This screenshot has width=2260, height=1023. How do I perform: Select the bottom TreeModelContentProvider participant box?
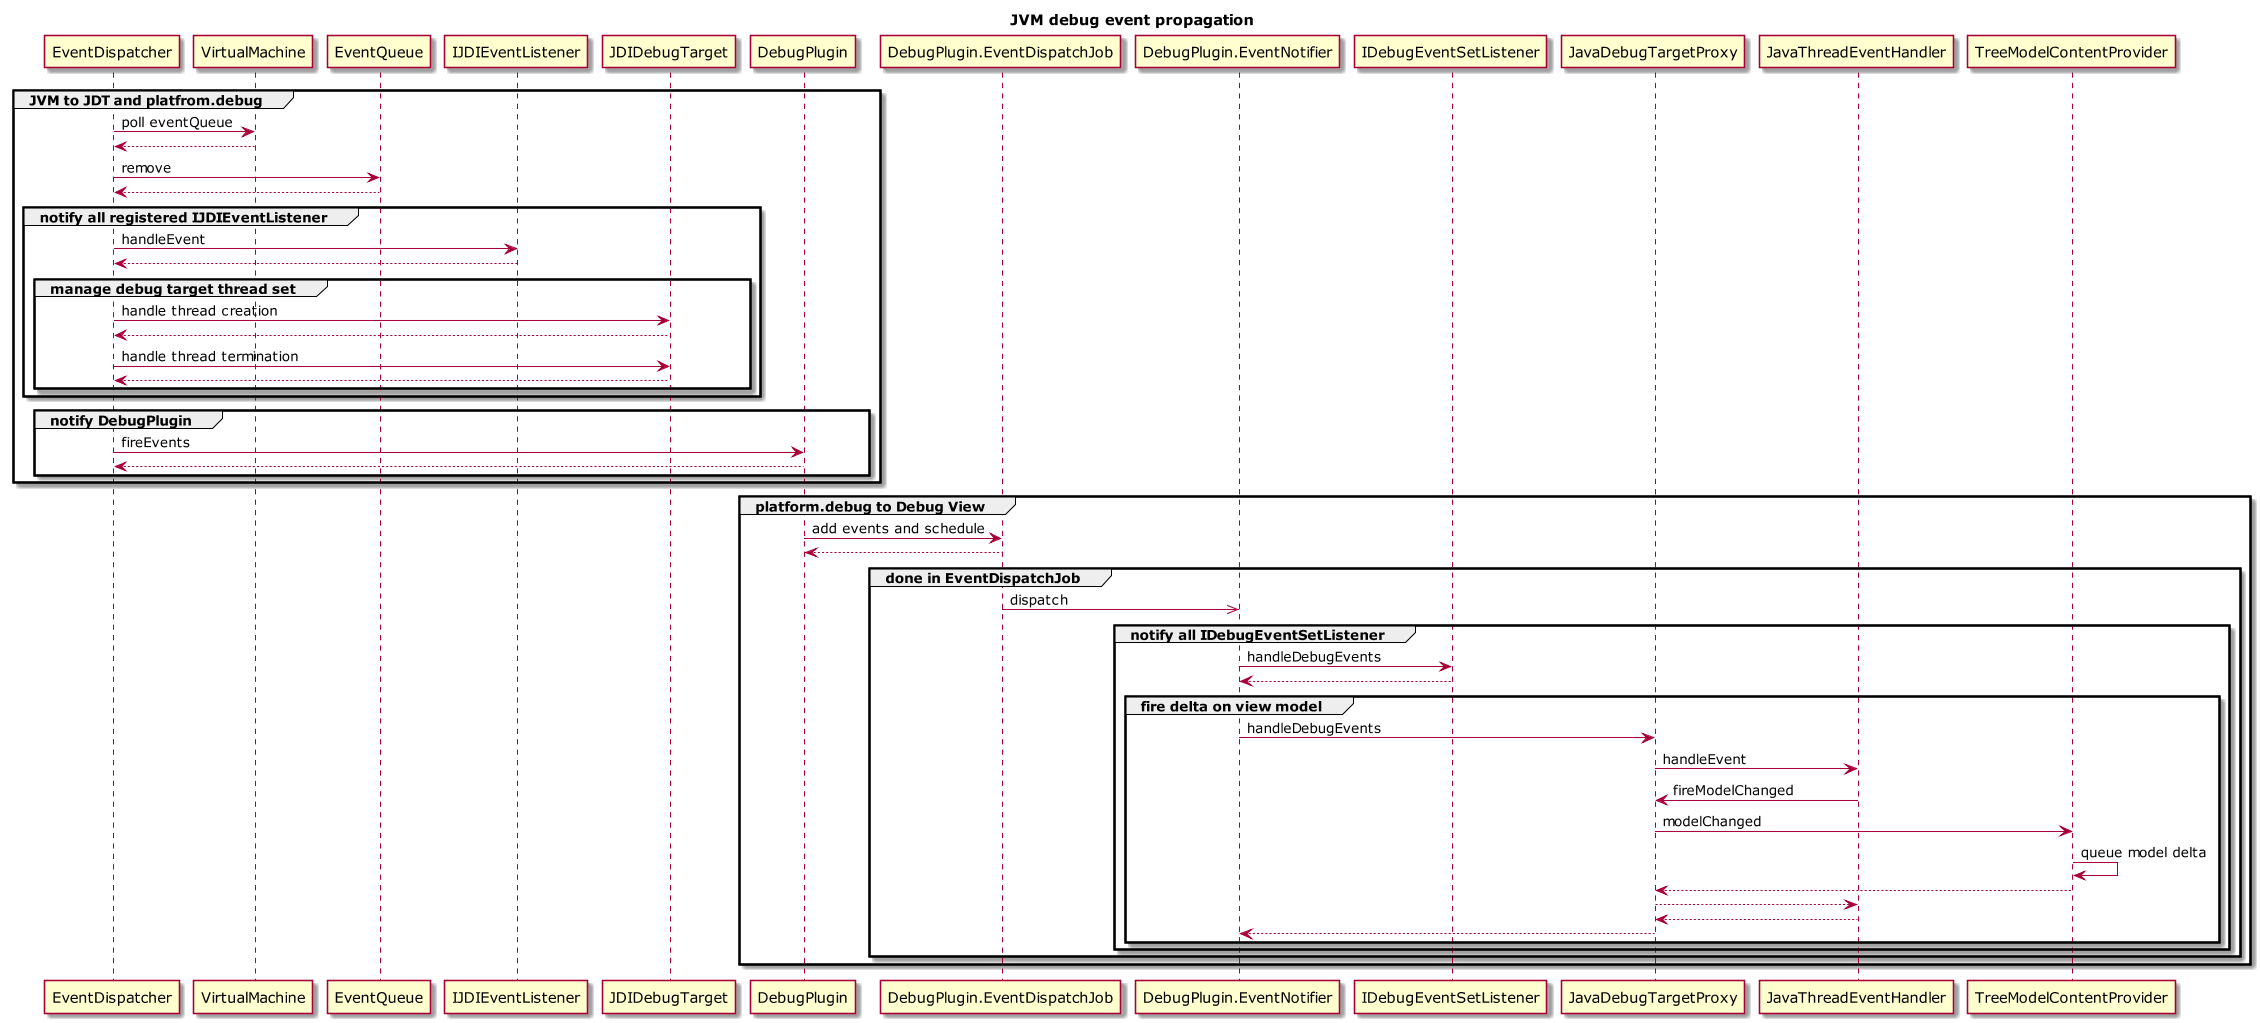2071,997
